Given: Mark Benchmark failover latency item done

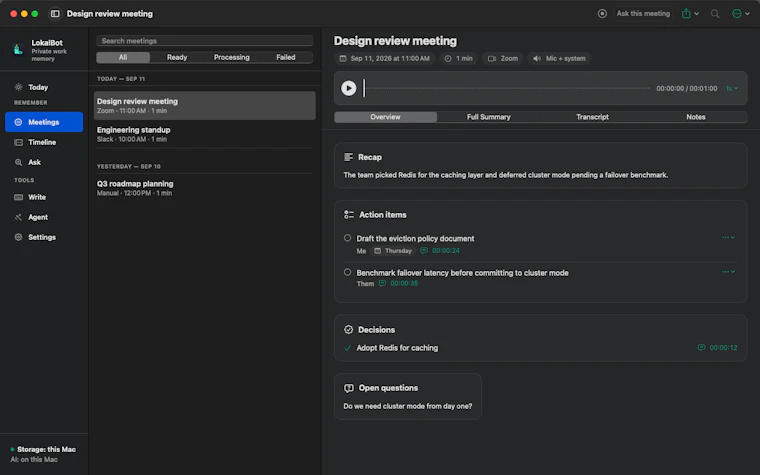Looking at the screenshot, I should point(348,272).
